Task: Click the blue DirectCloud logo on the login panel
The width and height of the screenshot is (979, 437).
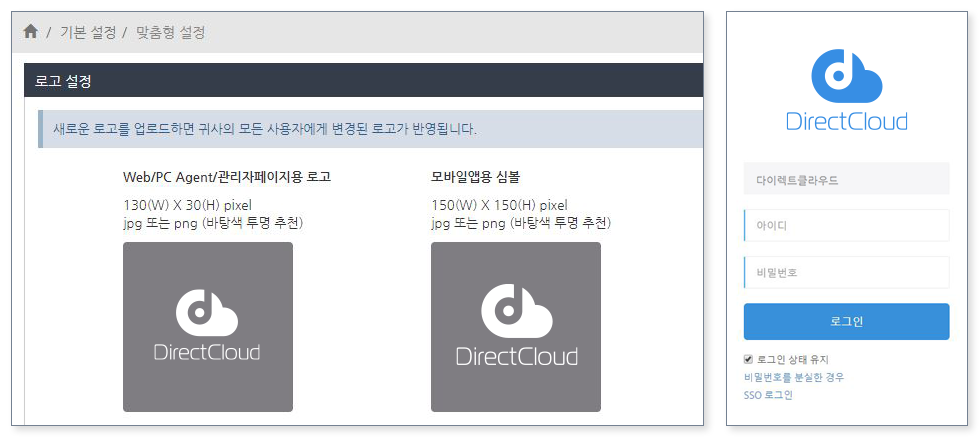Action: pyautogui.click(x=847, y=90)
